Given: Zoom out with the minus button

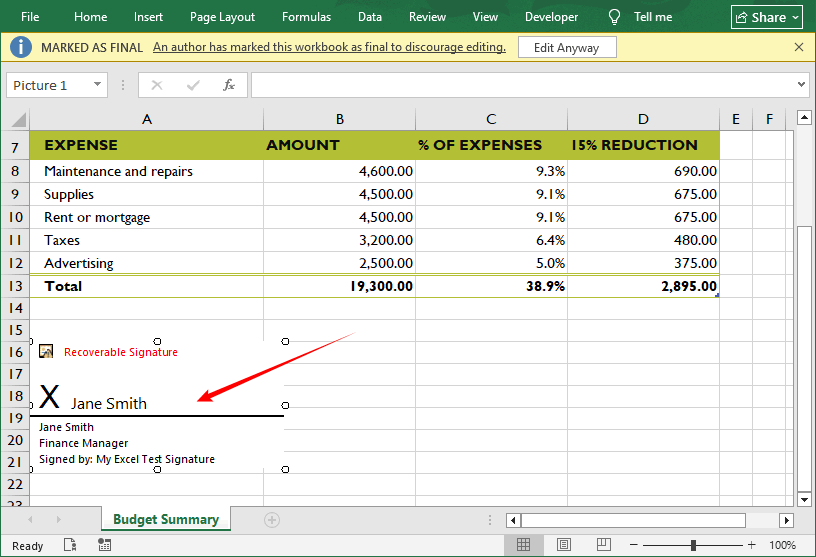Looking at the screenshot, I should pyautogui.click(x=633, y=545).
